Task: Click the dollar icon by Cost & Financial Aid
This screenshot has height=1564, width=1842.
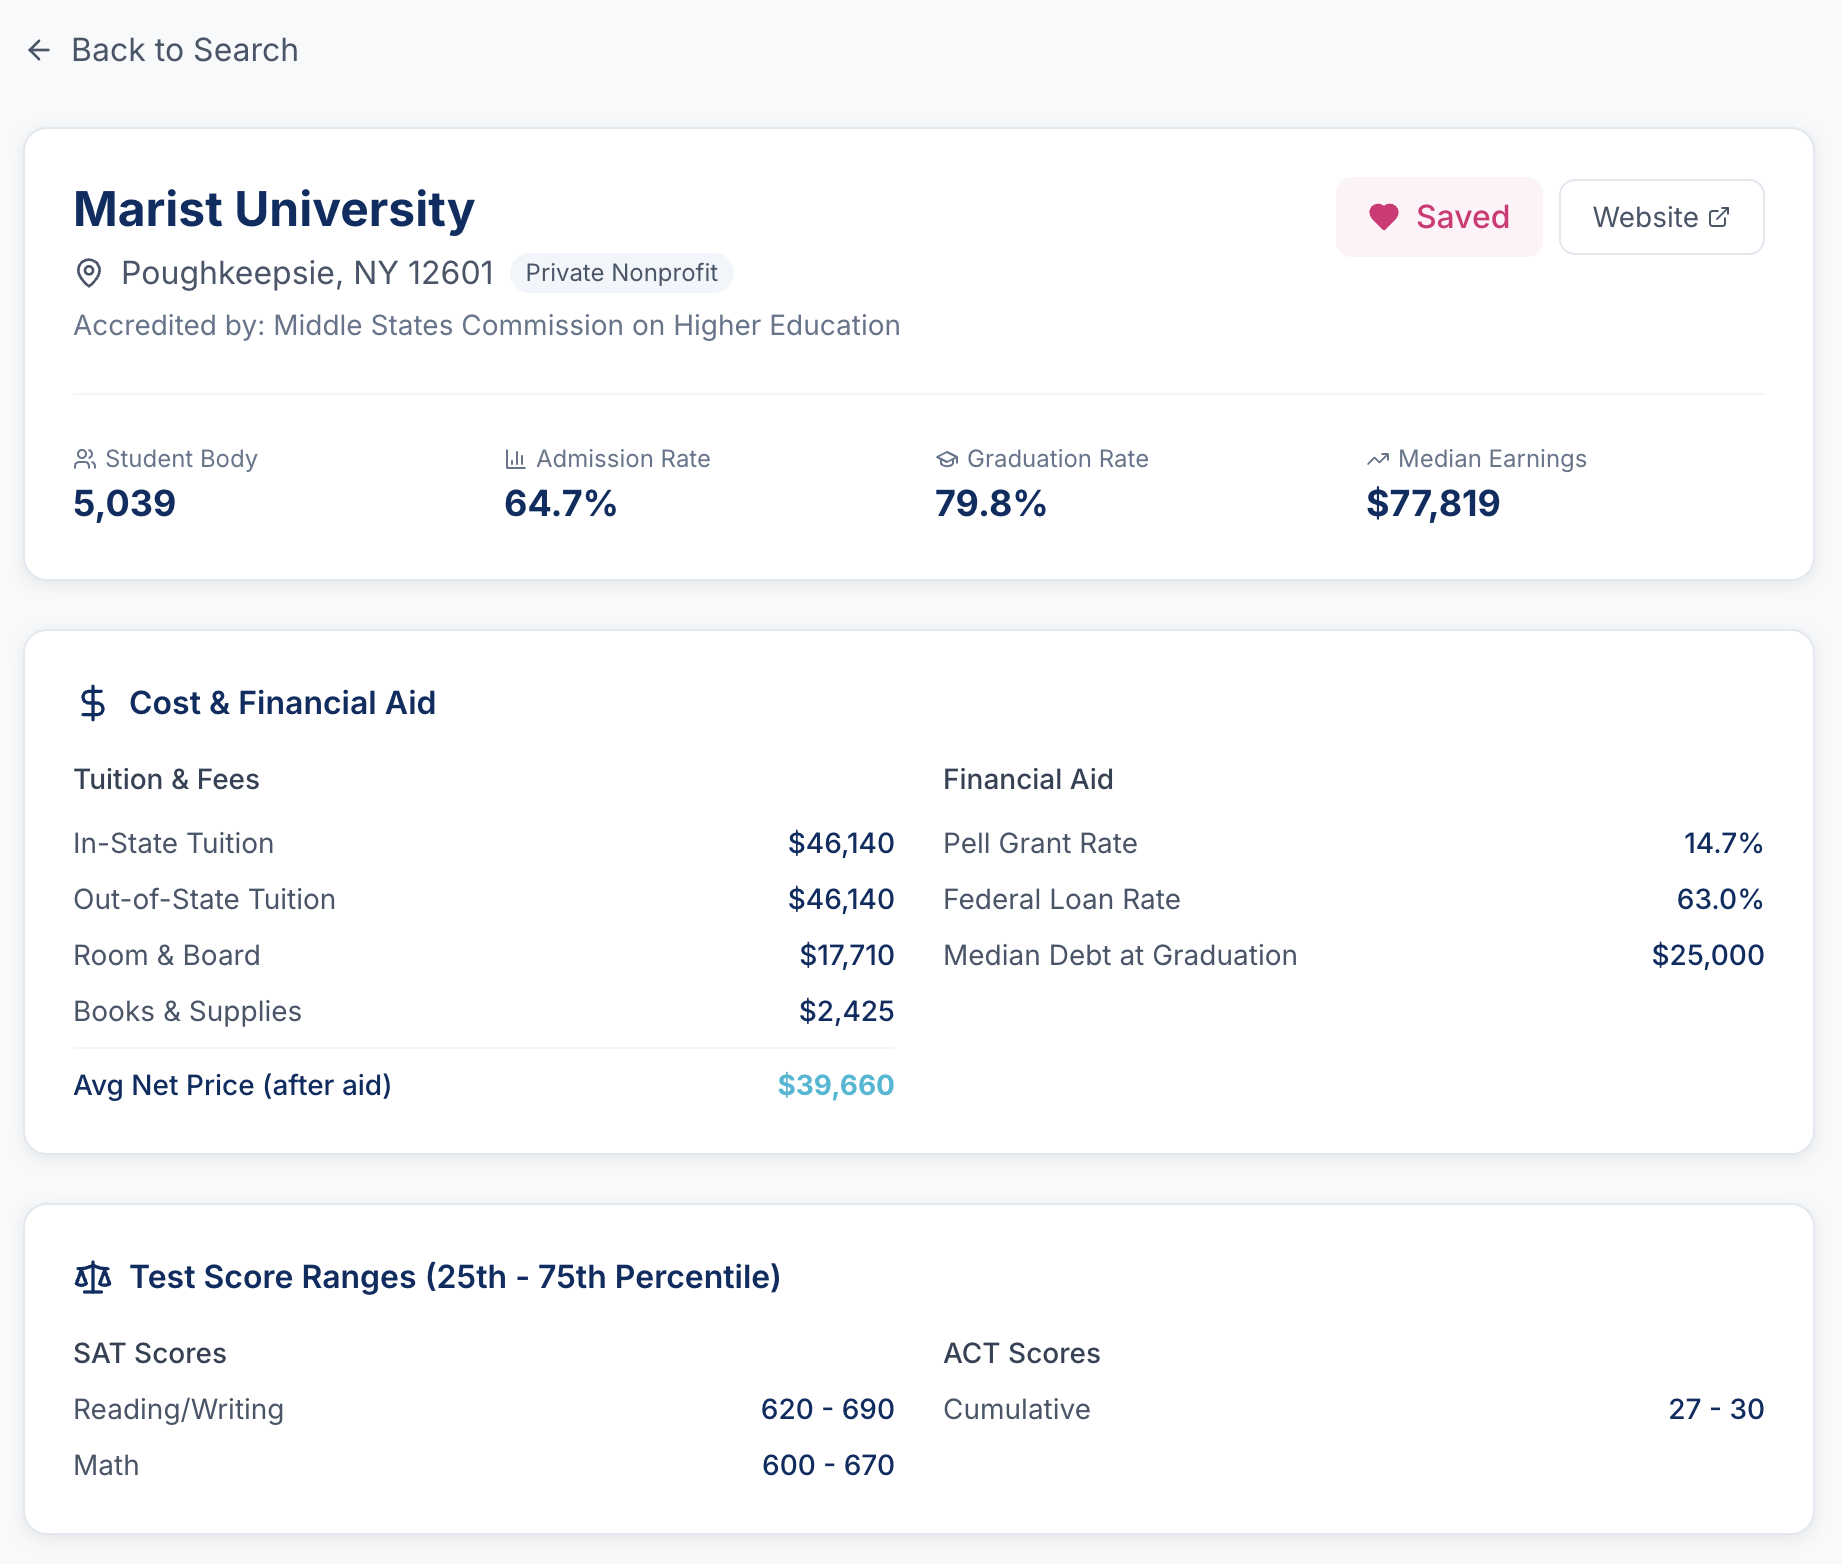Action: click(x=92, y=702)
